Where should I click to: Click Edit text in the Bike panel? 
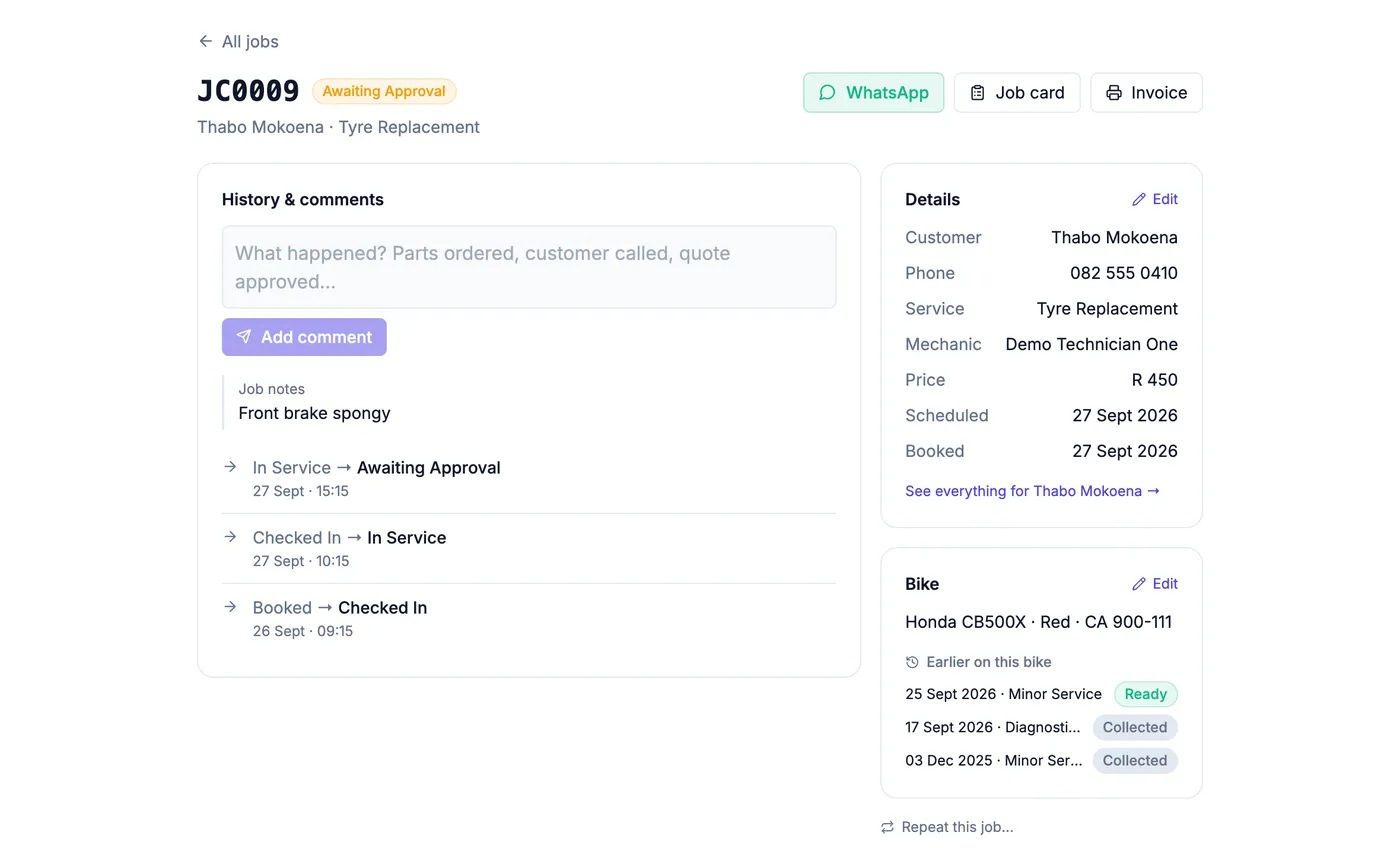(1165, 584)
